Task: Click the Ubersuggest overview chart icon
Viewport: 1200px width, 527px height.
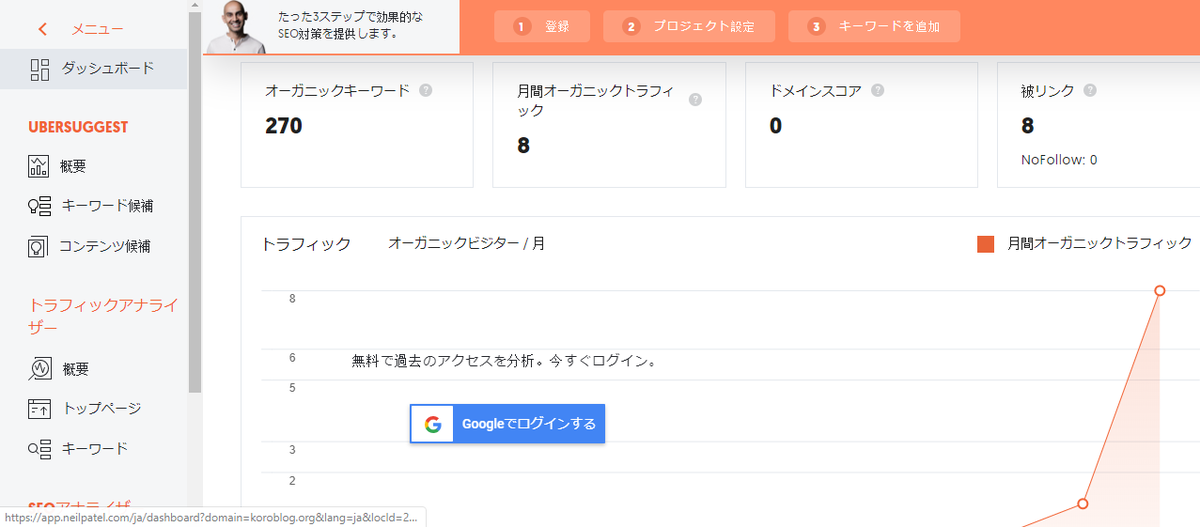Action: click(39, 166)
